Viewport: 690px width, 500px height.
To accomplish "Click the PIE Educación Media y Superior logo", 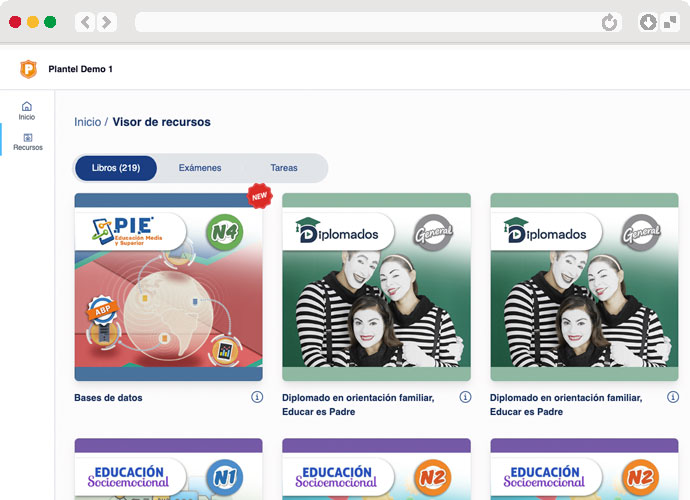I will point(128,231).
